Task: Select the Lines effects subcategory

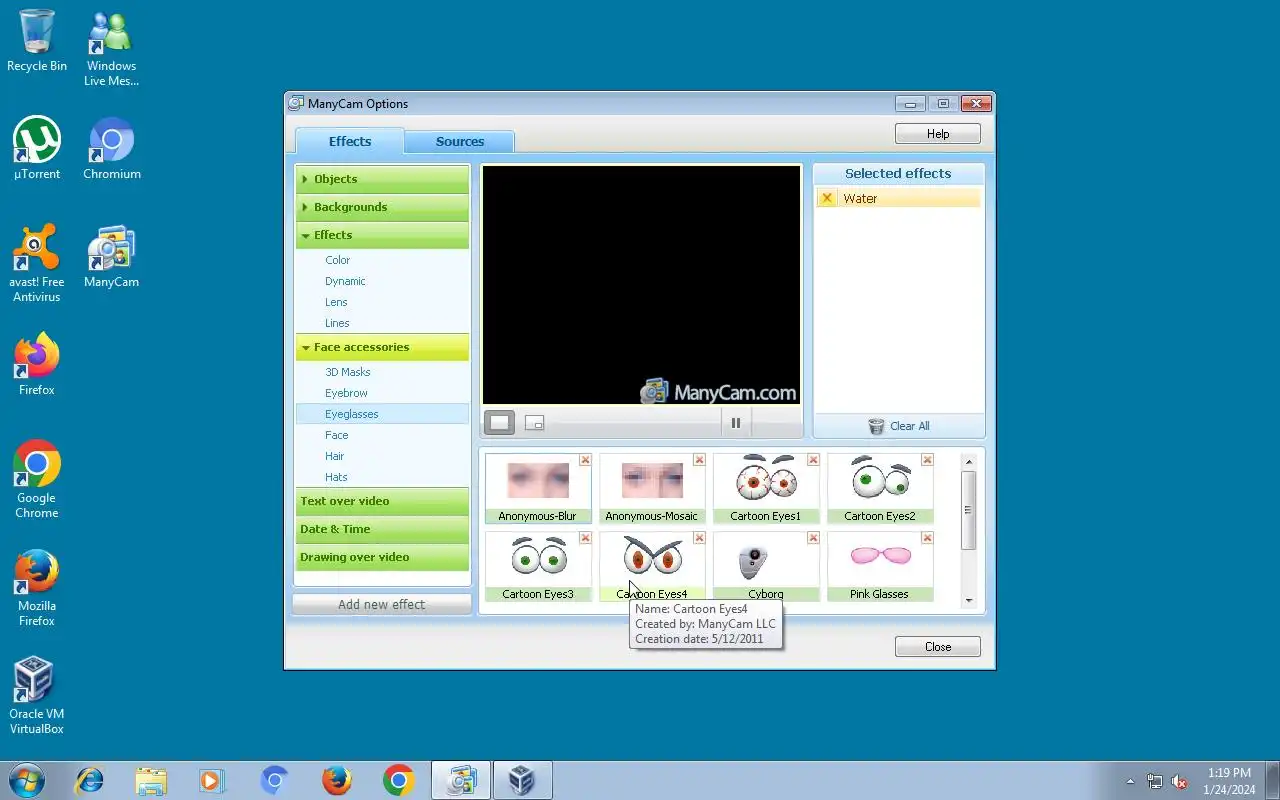Action: click(x=337, y=323)
